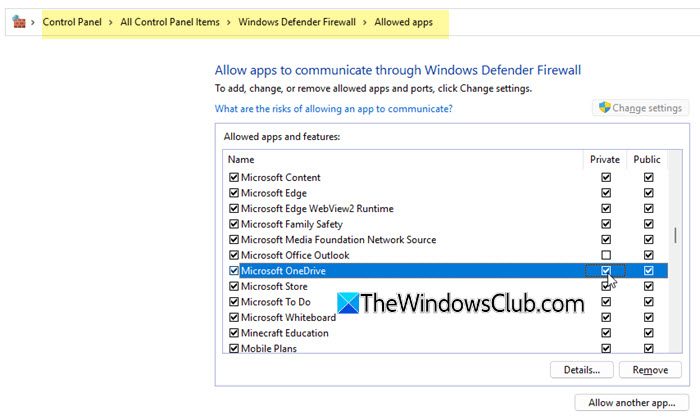Image resolution: width=700 pixels, height=420 pixels.
Task: Uncheck Public for Microsoft Edge
Action: 649,193
